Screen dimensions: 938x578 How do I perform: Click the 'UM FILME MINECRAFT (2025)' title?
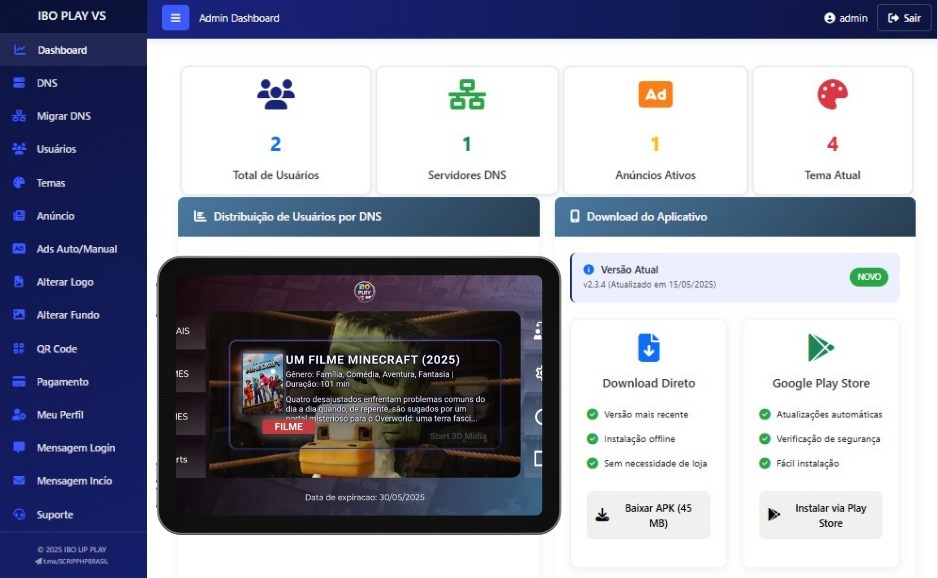pyautogui.click(x=373, y=360)
